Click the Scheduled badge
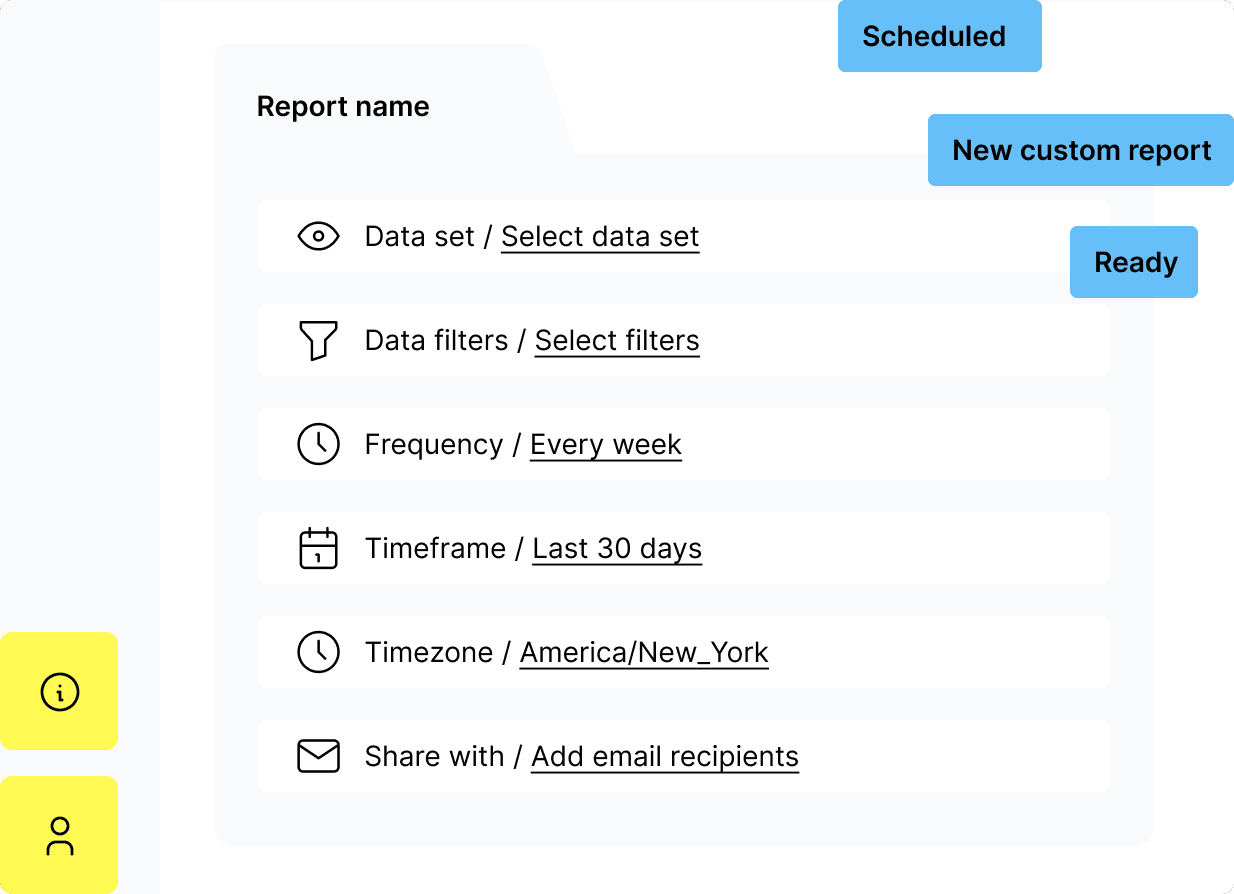1234x894 pixels. point(939,36)
